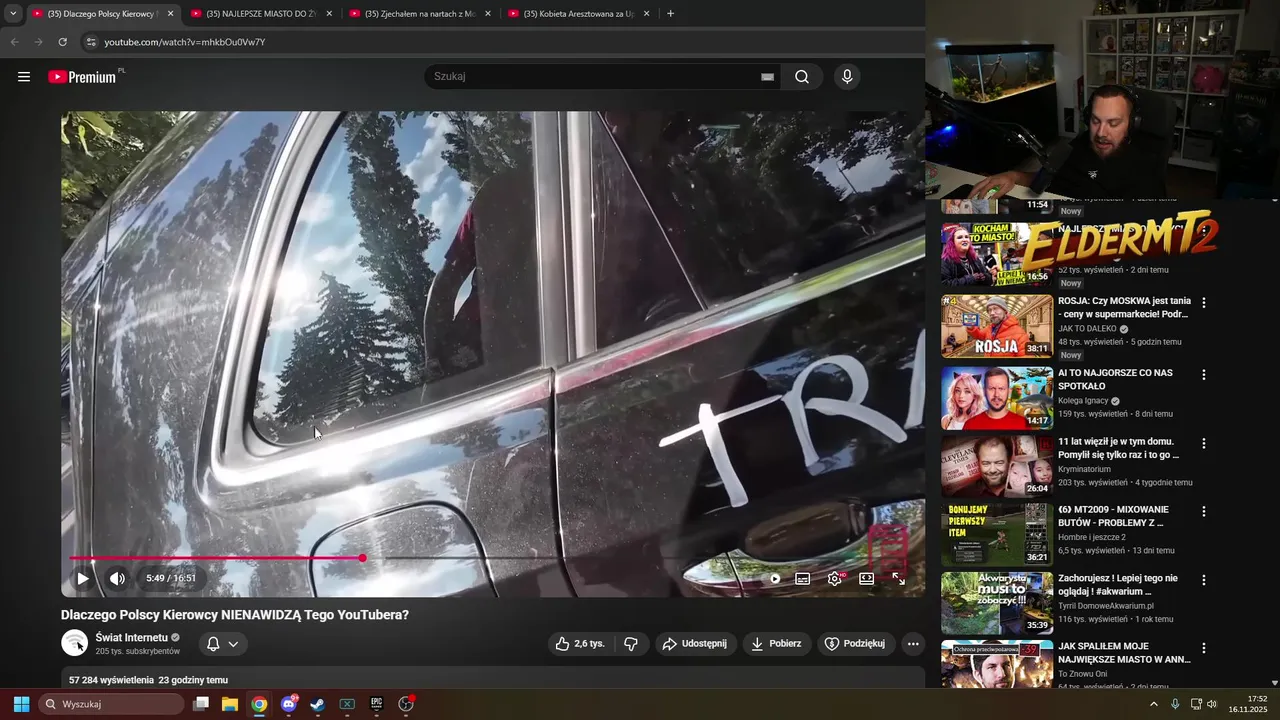The height and width of the screenshot is (720, 1280).
Task: Open the Kolega Ignacy channel link
Action: click(1083, 401)
